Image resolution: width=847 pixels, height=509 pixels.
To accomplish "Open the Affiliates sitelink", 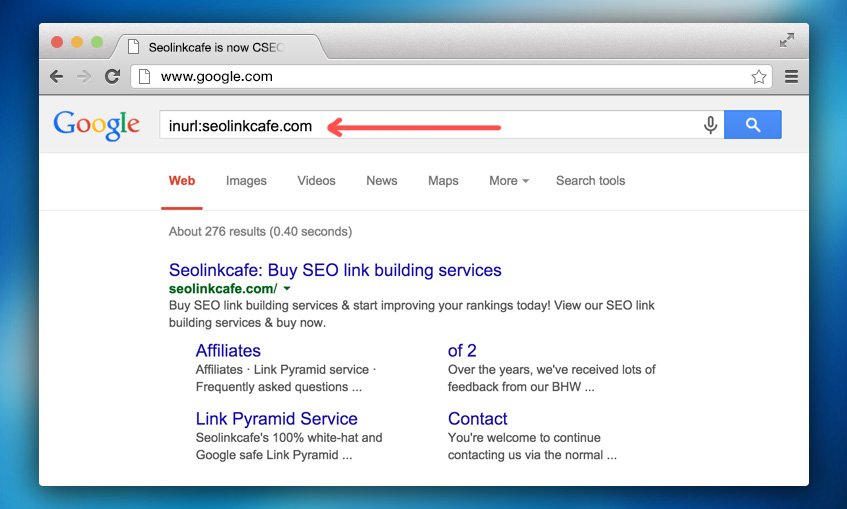I will click(x=228, y=351).
